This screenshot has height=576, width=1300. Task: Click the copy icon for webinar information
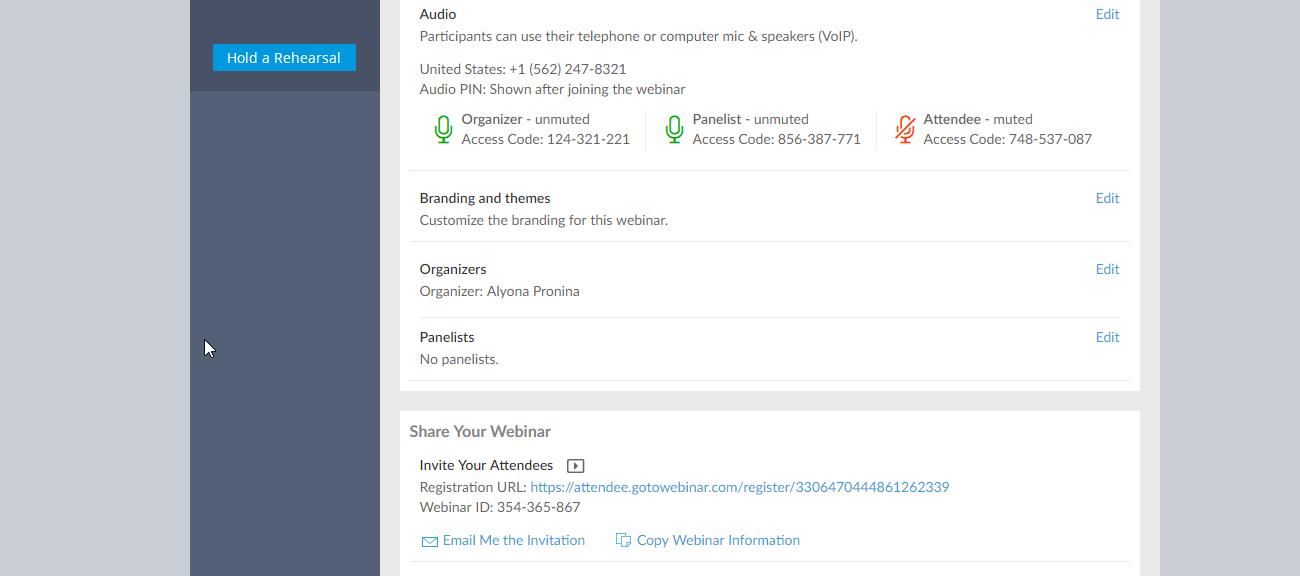[623, 541]
